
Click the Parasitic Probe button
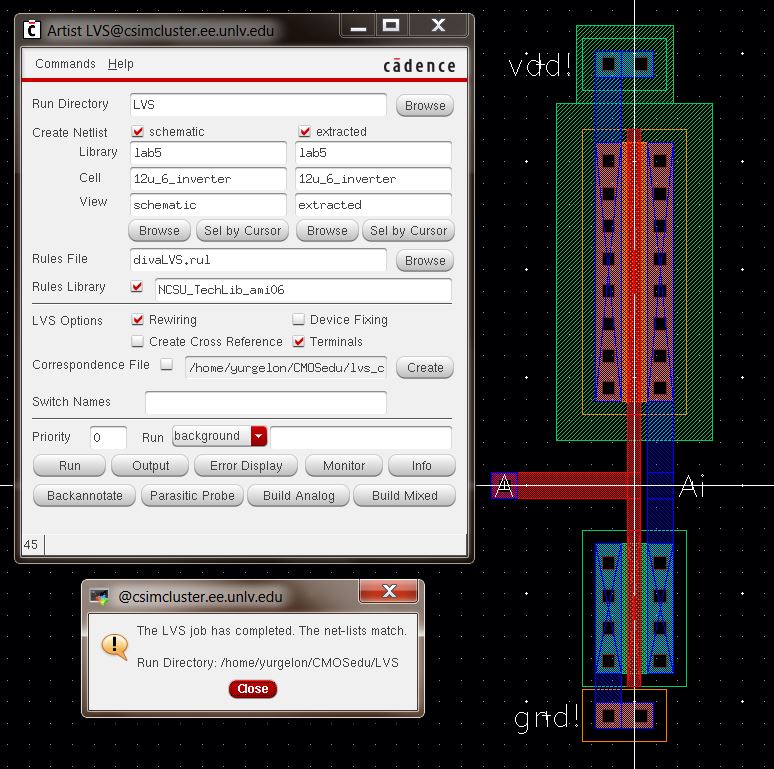tap(192, 496)
